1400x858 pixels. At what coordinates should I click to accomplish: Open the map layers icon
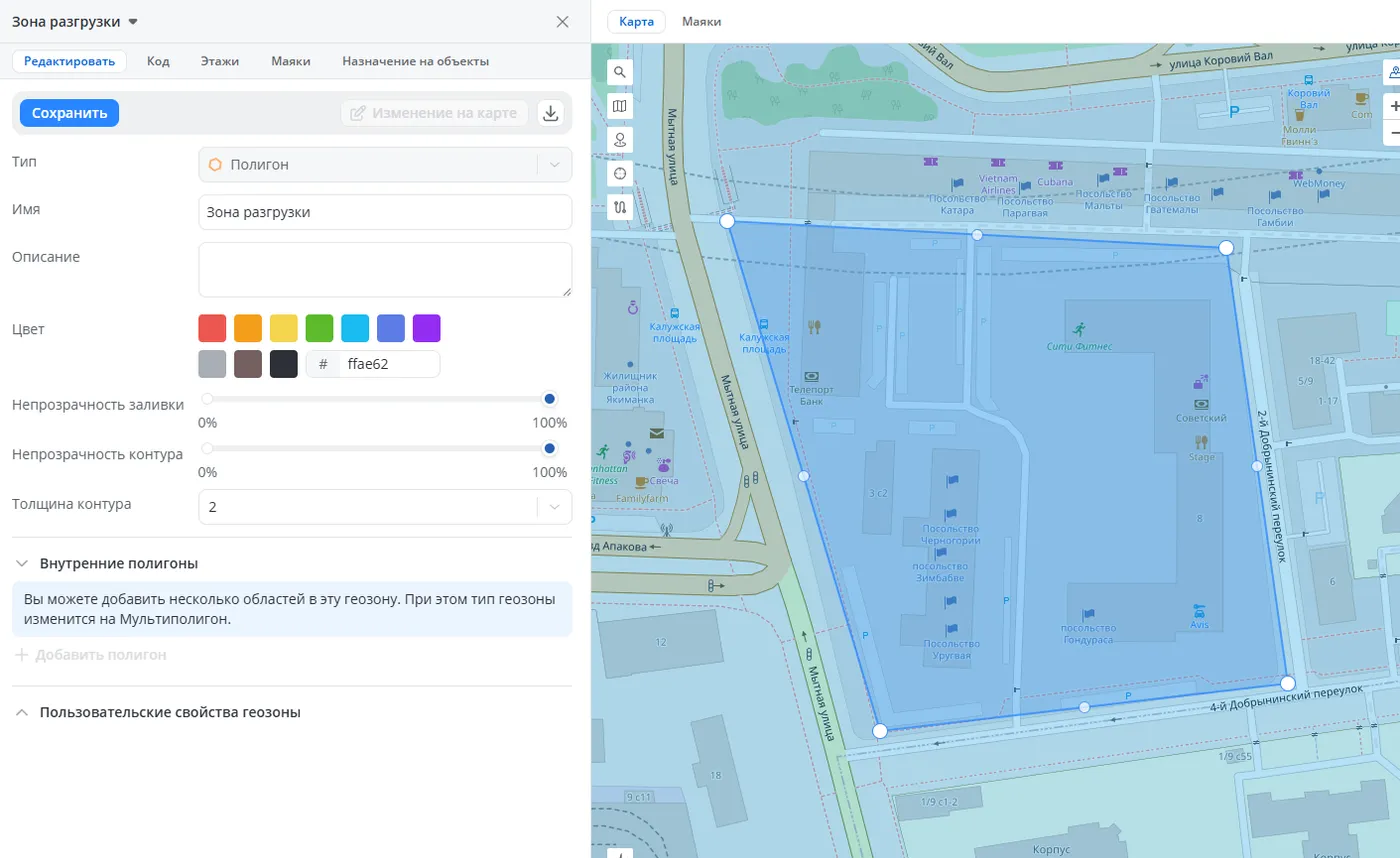620,106
